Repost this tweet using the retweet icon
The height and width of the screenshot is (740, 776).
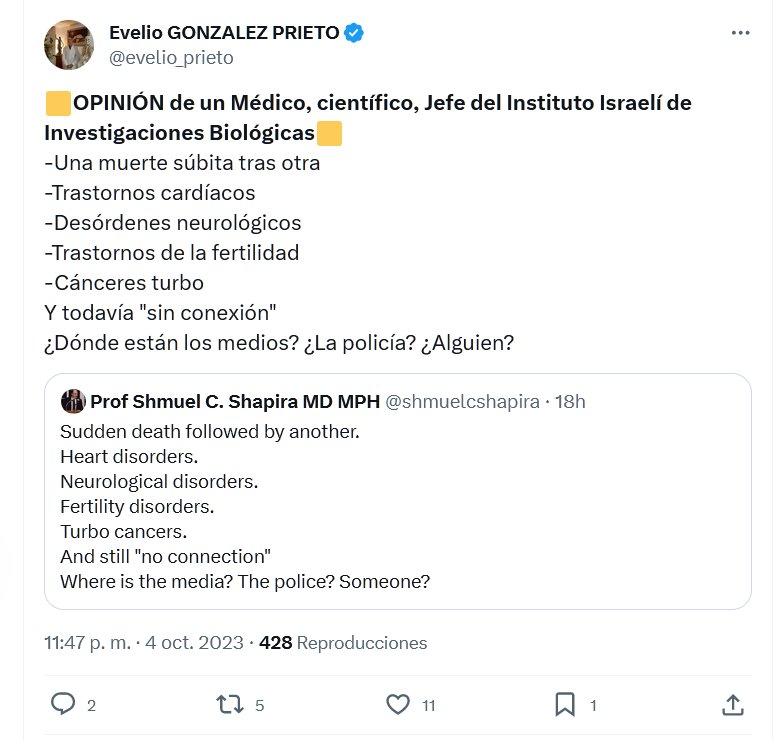pyautogui.click(x=230, y=704)
